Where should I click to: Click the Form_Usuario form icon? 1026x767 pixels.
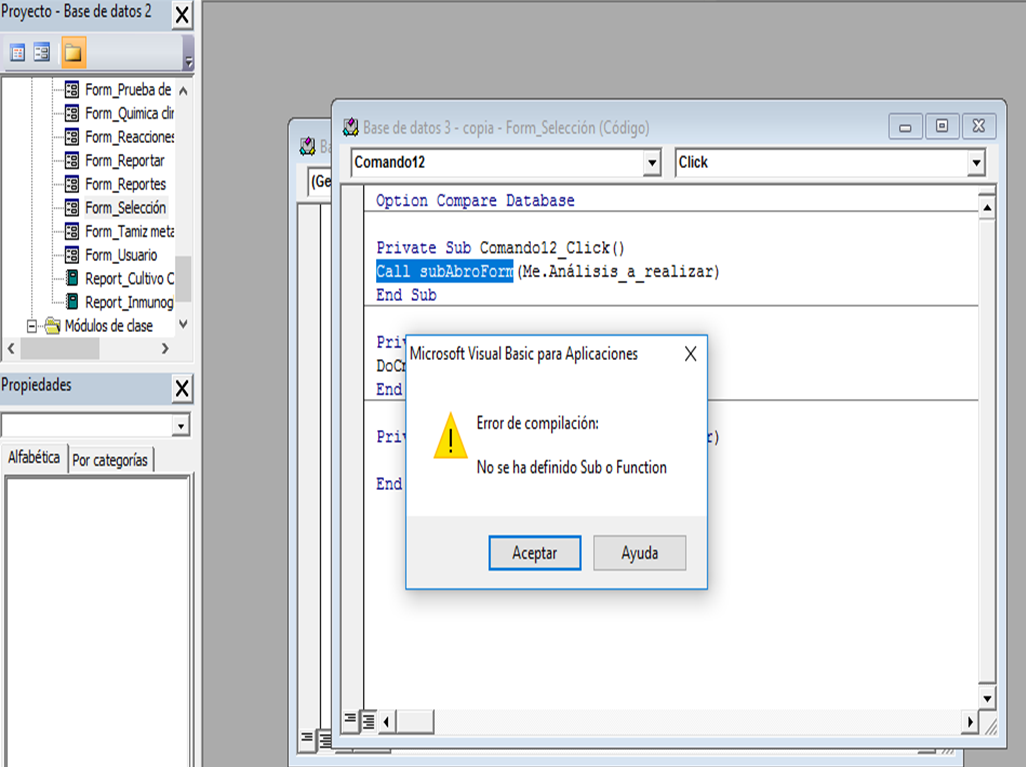pos(72,255)
